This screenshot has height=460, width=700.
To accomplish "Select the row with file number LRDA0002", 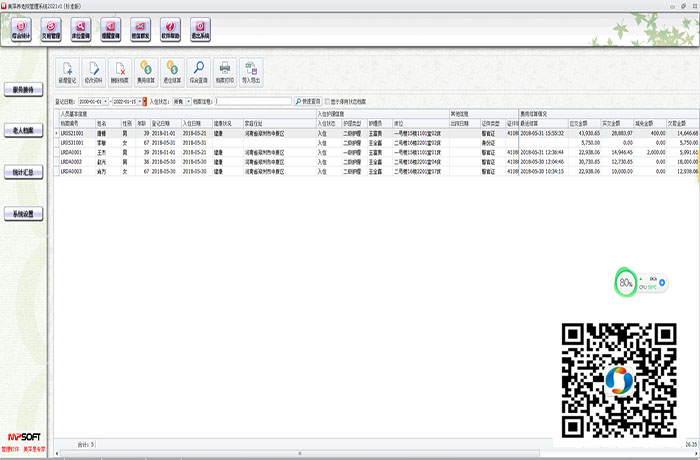I will tap(376, 162).
